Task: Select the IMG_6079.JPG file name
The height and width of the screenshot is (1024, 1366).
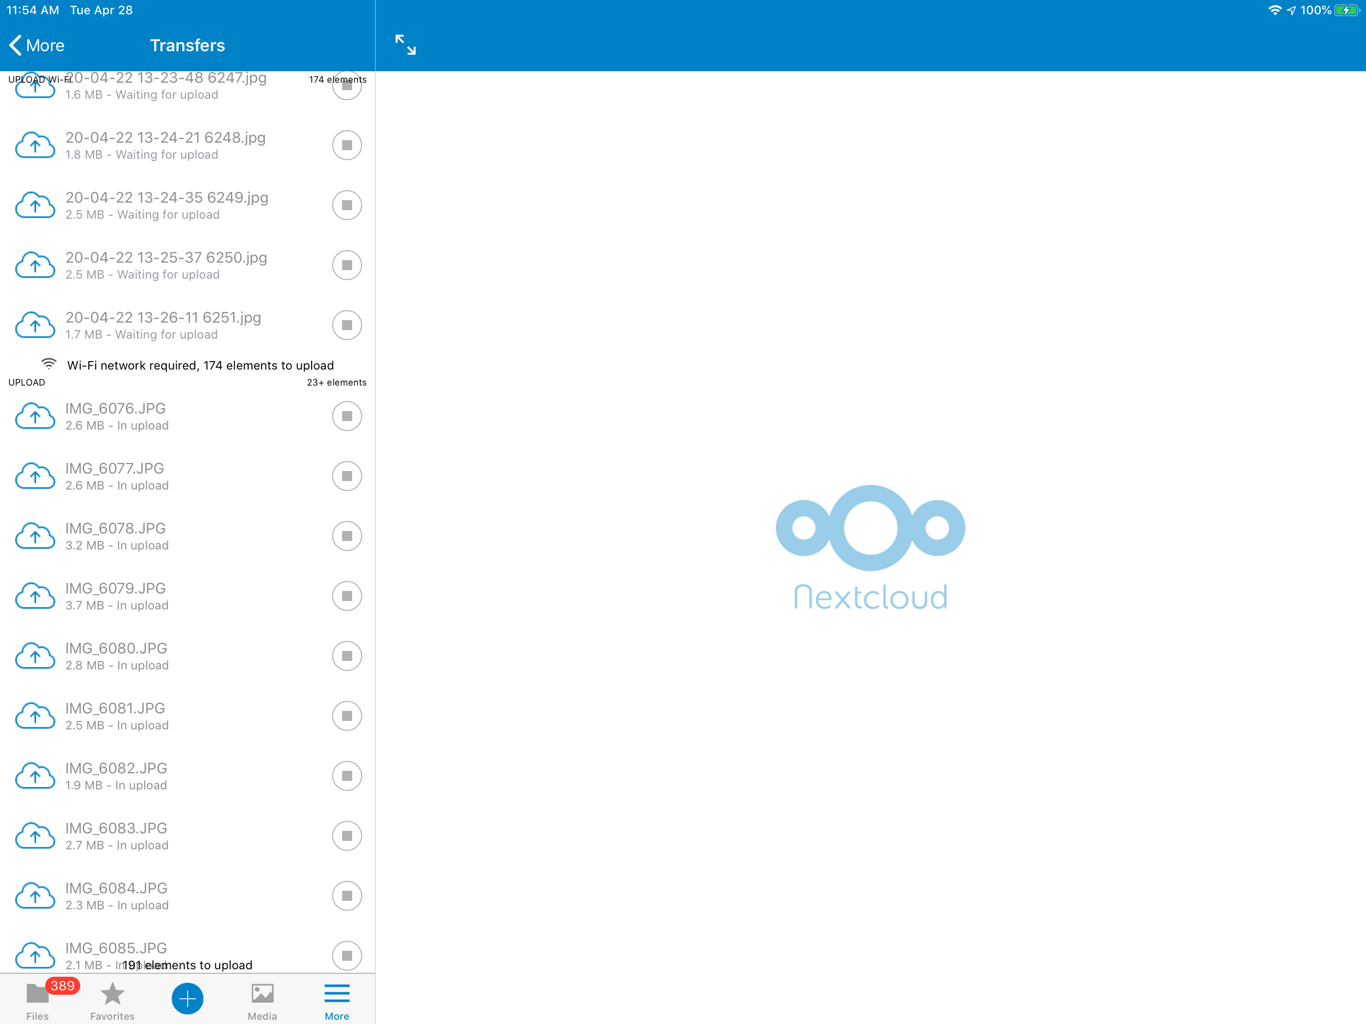Action: (115, 589)
